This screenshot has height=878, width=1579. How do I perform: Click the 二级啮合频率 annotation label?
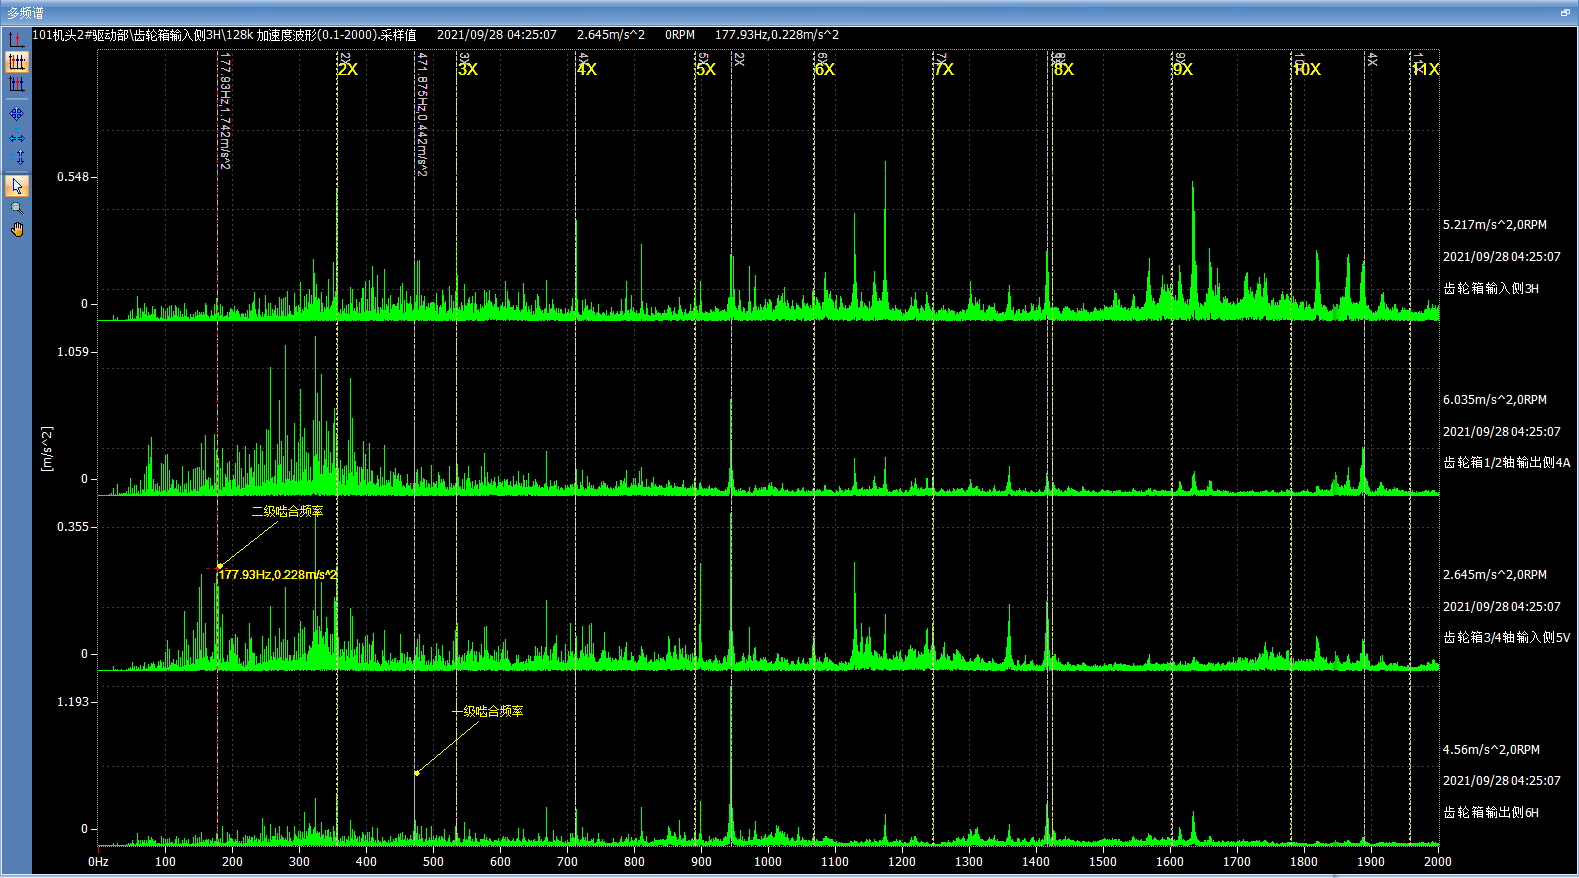click(287, 511)
